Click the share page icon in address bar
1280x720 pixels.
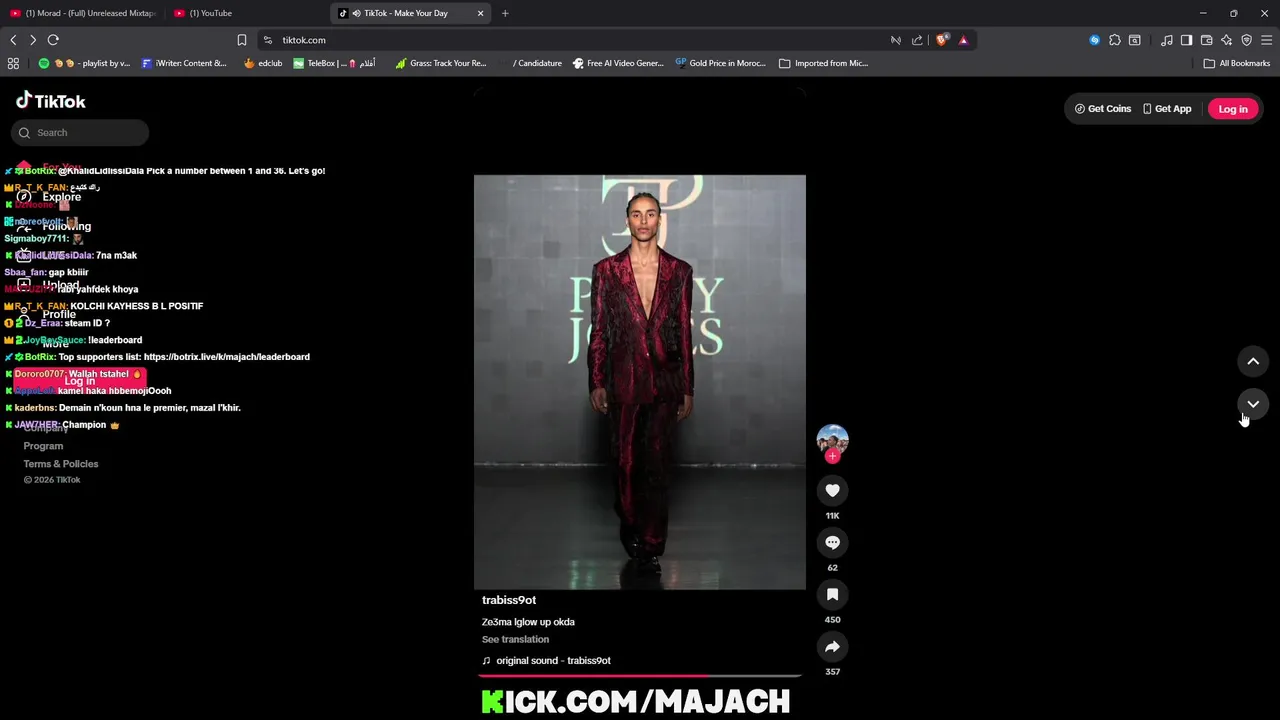click(917, 40)
